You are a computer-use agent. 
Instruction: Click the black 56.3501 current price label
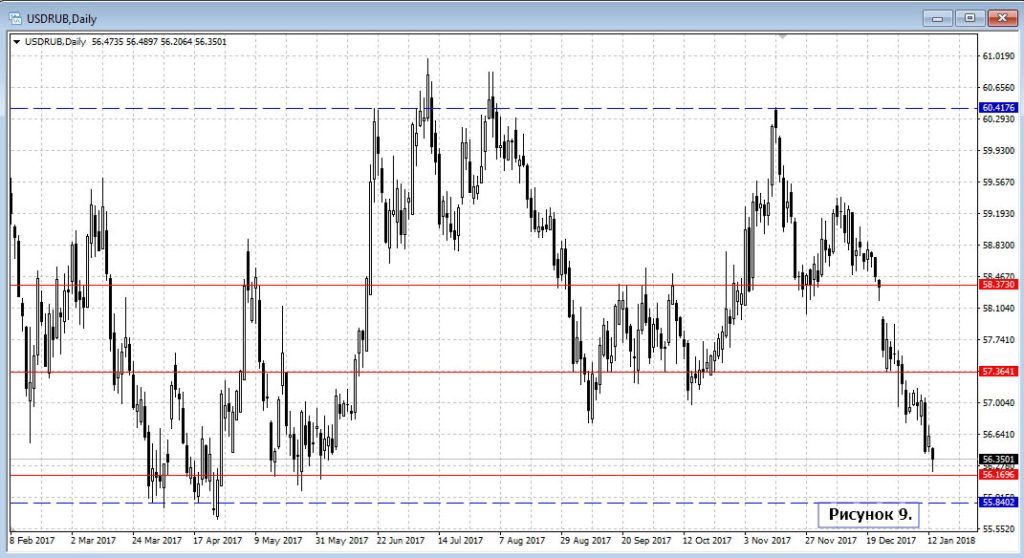pos(999,460)
